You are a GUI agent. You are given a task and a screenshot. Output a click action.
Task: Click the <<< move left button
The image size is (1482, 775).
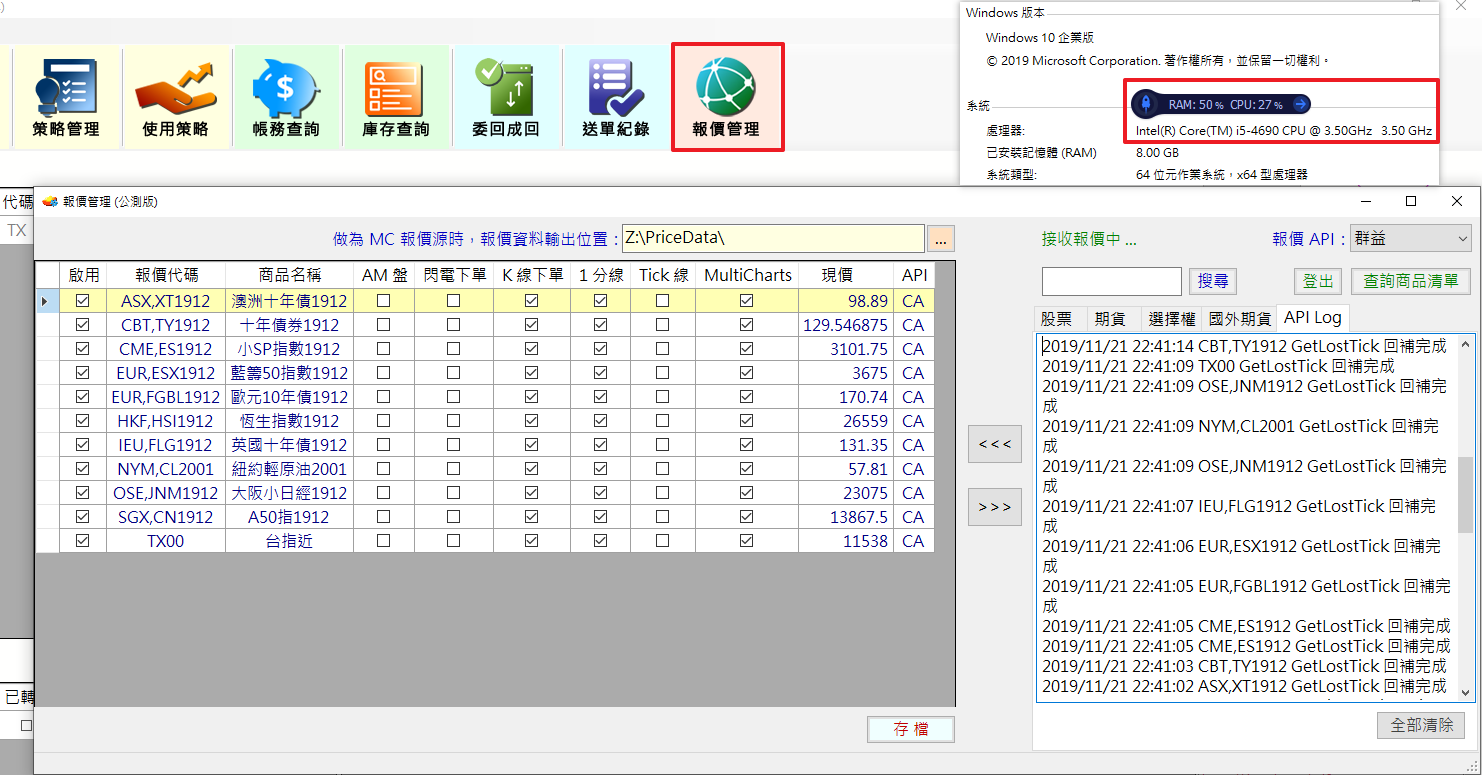tap(995, 444)
